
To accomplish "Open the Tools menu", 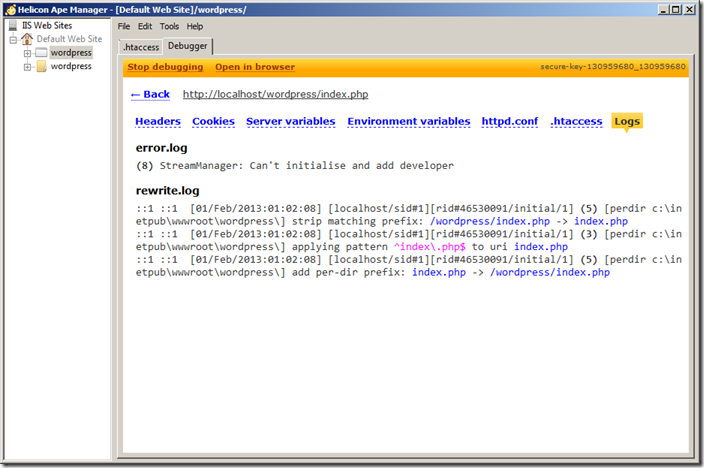I will [x=169, y=26].
